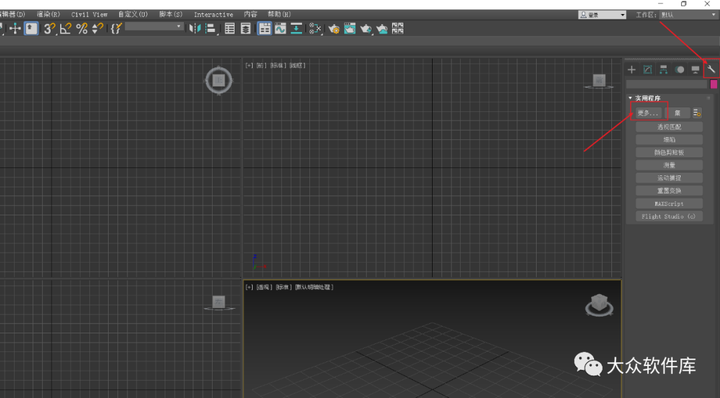720x398 pixels.
Task: Click the circled ViewCube in top-left viewport
Action: tap(219, 81)
